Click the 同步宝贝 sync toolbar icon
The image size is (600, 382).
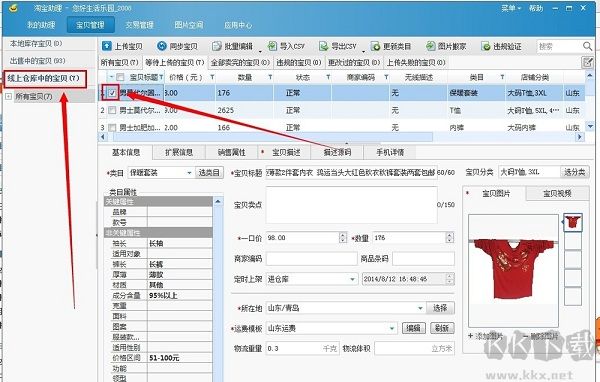click(162, 46)
